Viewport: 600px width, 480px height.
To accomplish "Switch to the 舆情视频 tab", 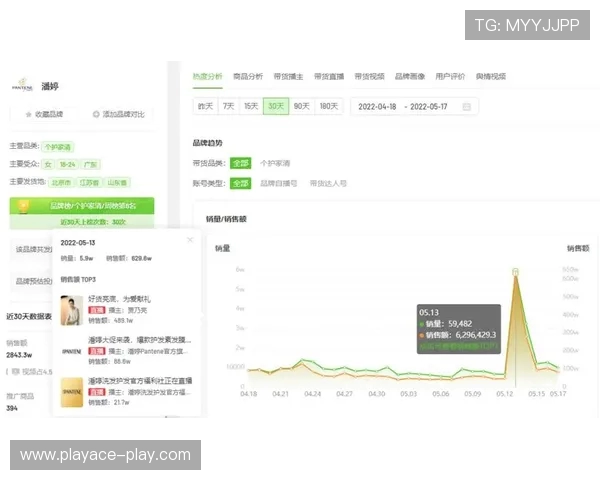I will point(491,77).
